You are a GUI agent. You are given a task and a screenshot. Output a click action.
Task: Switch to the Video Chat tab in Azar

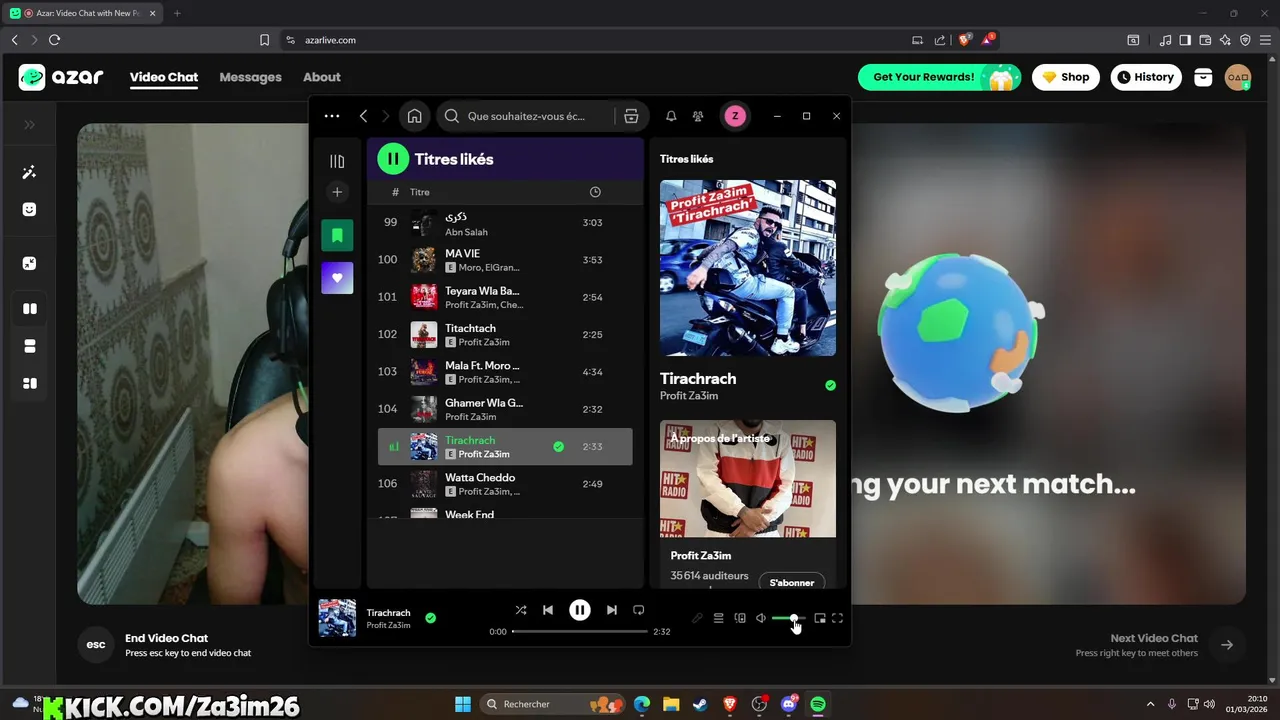pos(164,77)
